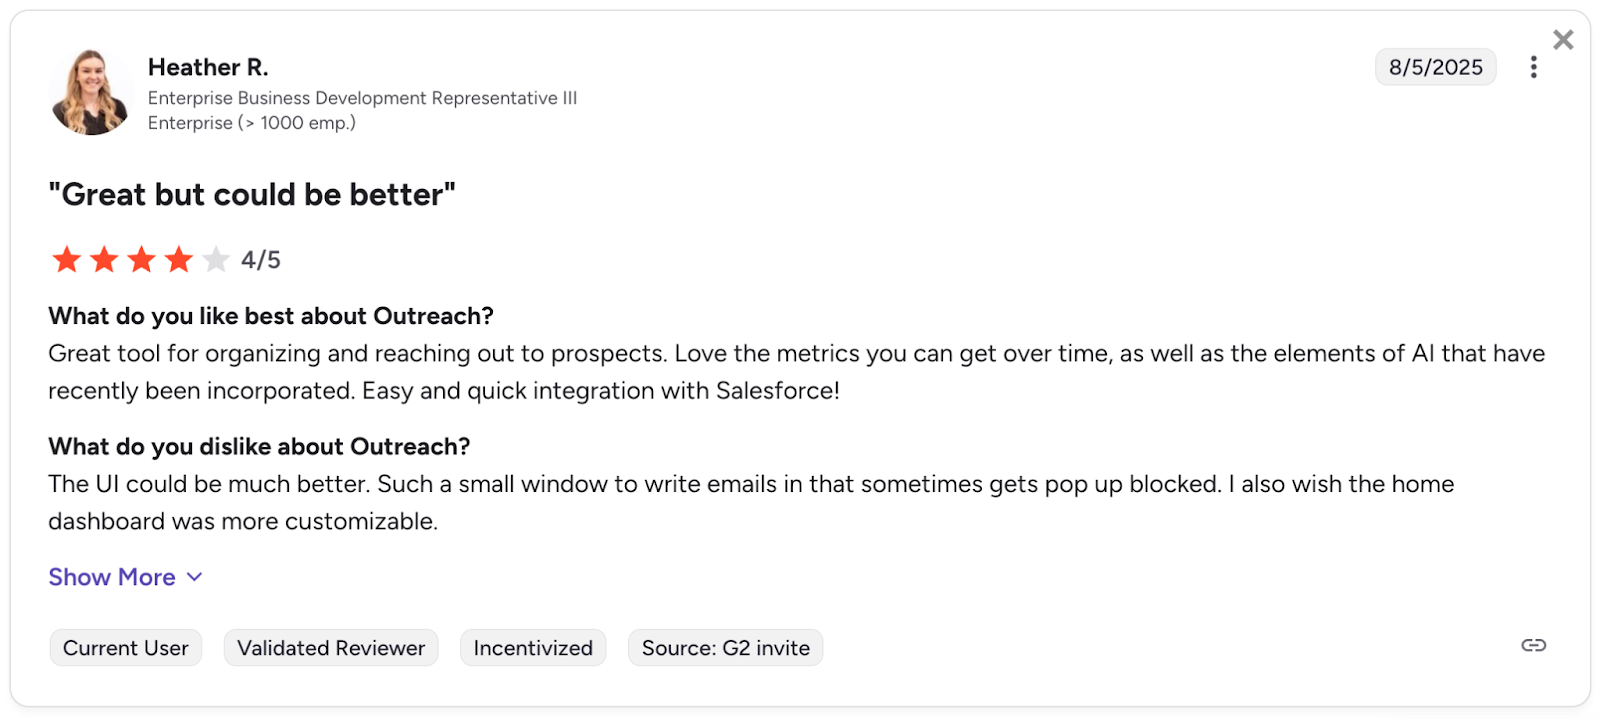
Task: Click the chevron next to Show More
Action: [x=195, y=577]
